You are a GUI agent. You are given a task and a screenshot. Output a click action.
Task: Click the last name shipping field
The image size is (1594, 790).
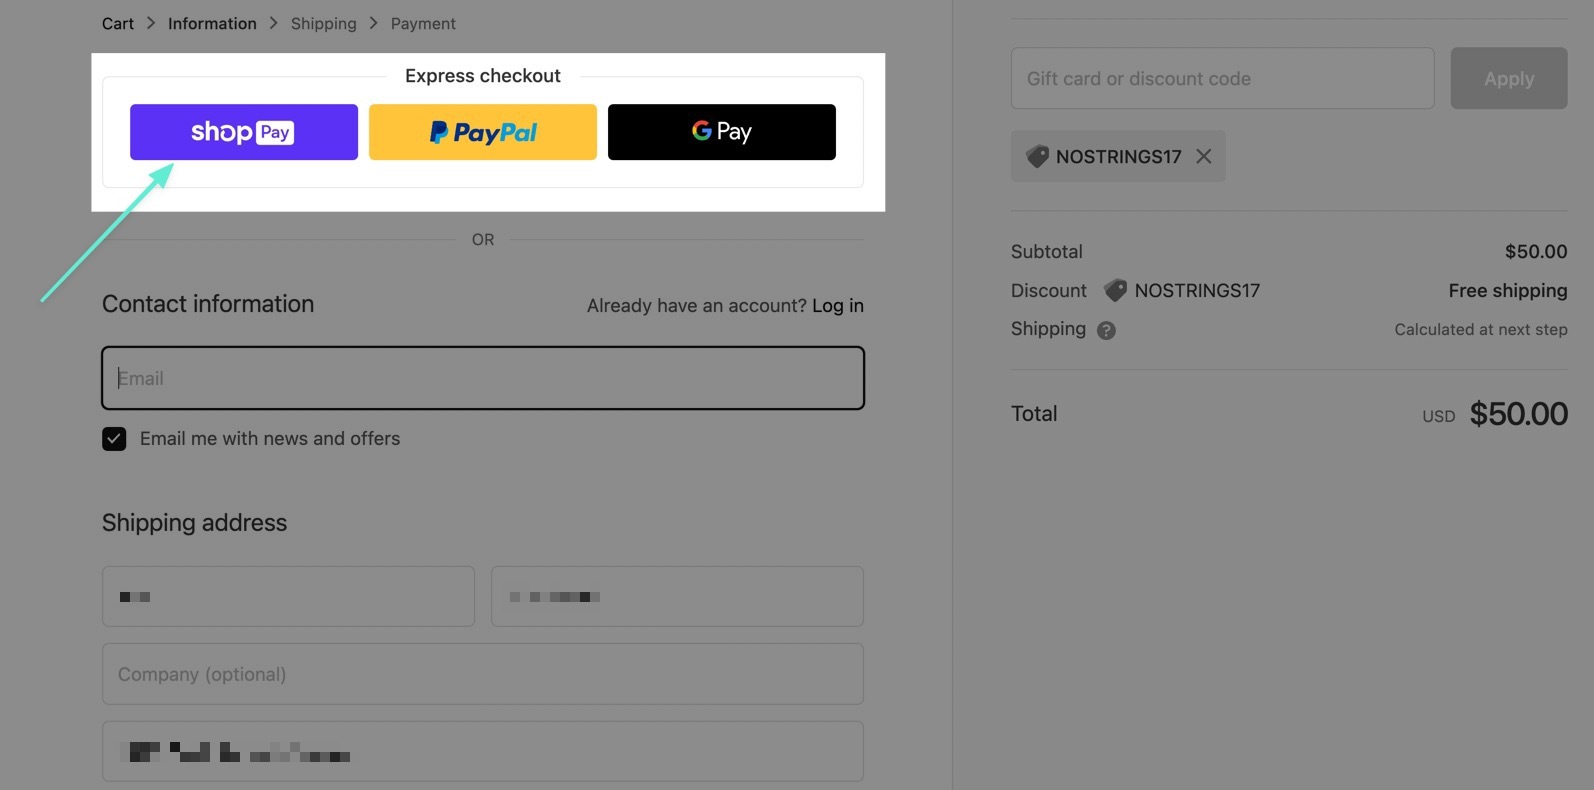click(x=677, y=597)
